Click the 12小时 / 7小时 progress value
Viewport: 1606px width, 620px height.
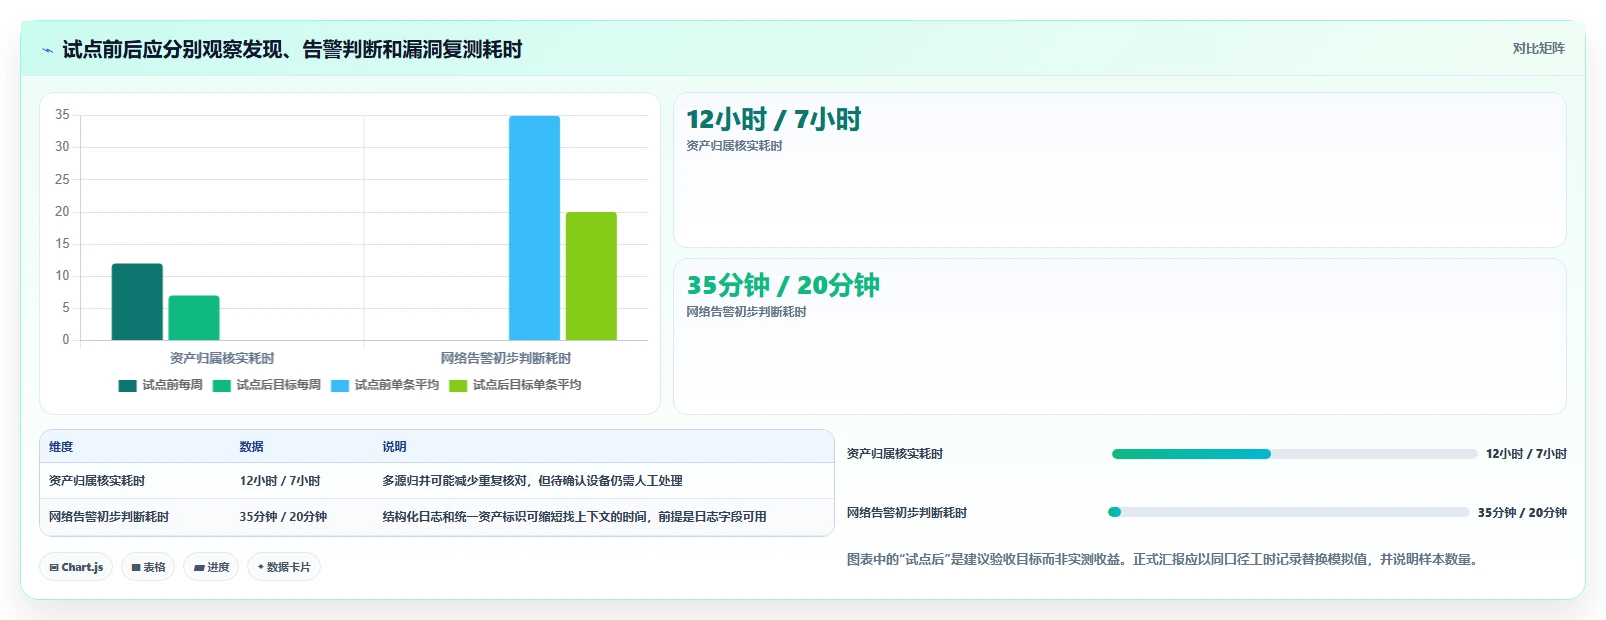click(x=1526, y=454)
